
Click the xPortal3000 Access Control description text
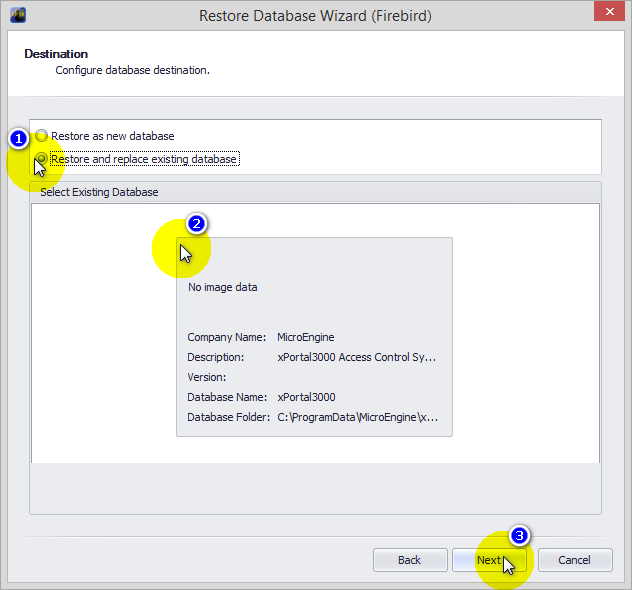tap(356, 357)
